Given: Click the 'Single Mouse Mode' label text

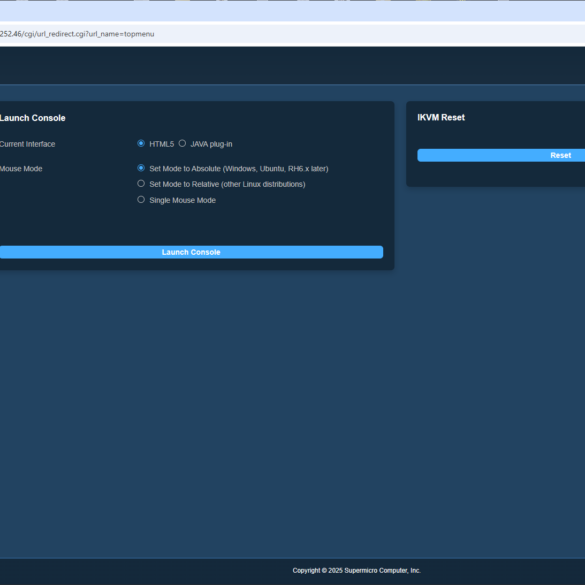Looking at the screenshot, I should pos(182,200).
